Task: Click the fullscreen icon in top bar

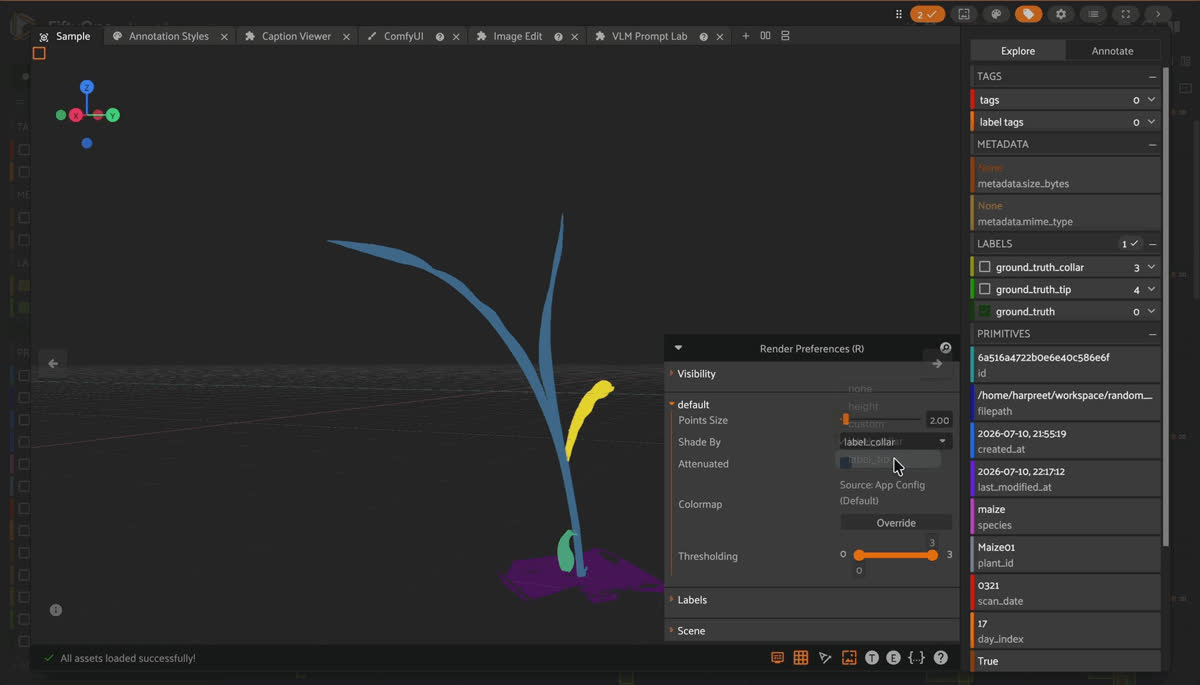Action: point(1126,14)
